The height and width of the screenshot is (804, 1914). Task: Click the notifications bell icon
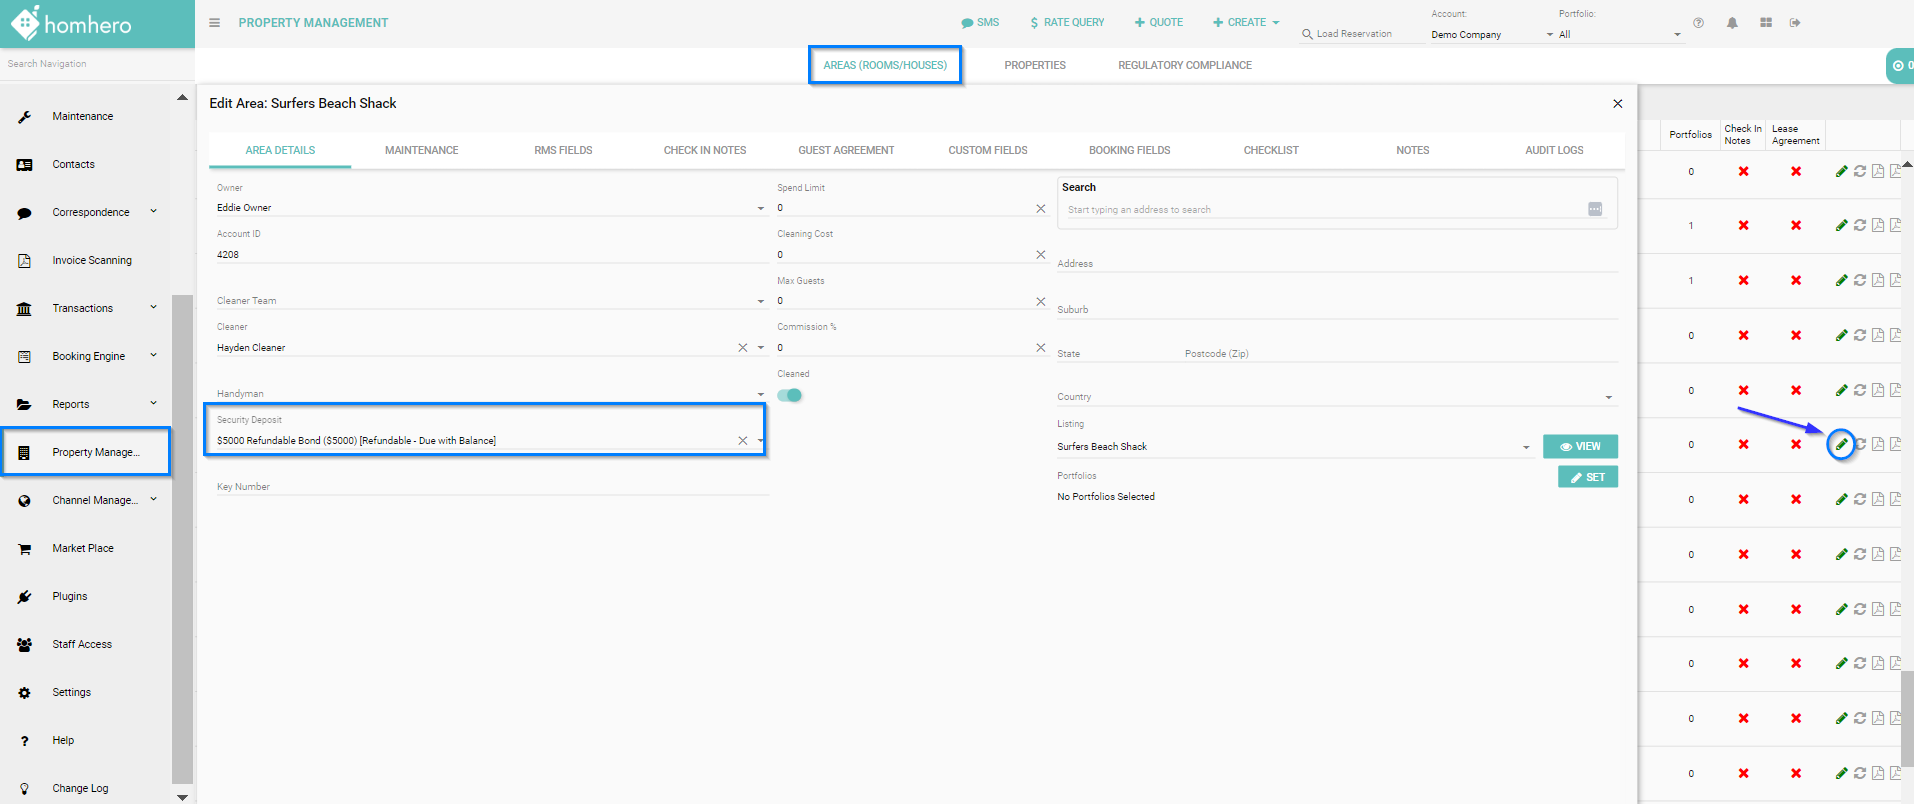1732,23
